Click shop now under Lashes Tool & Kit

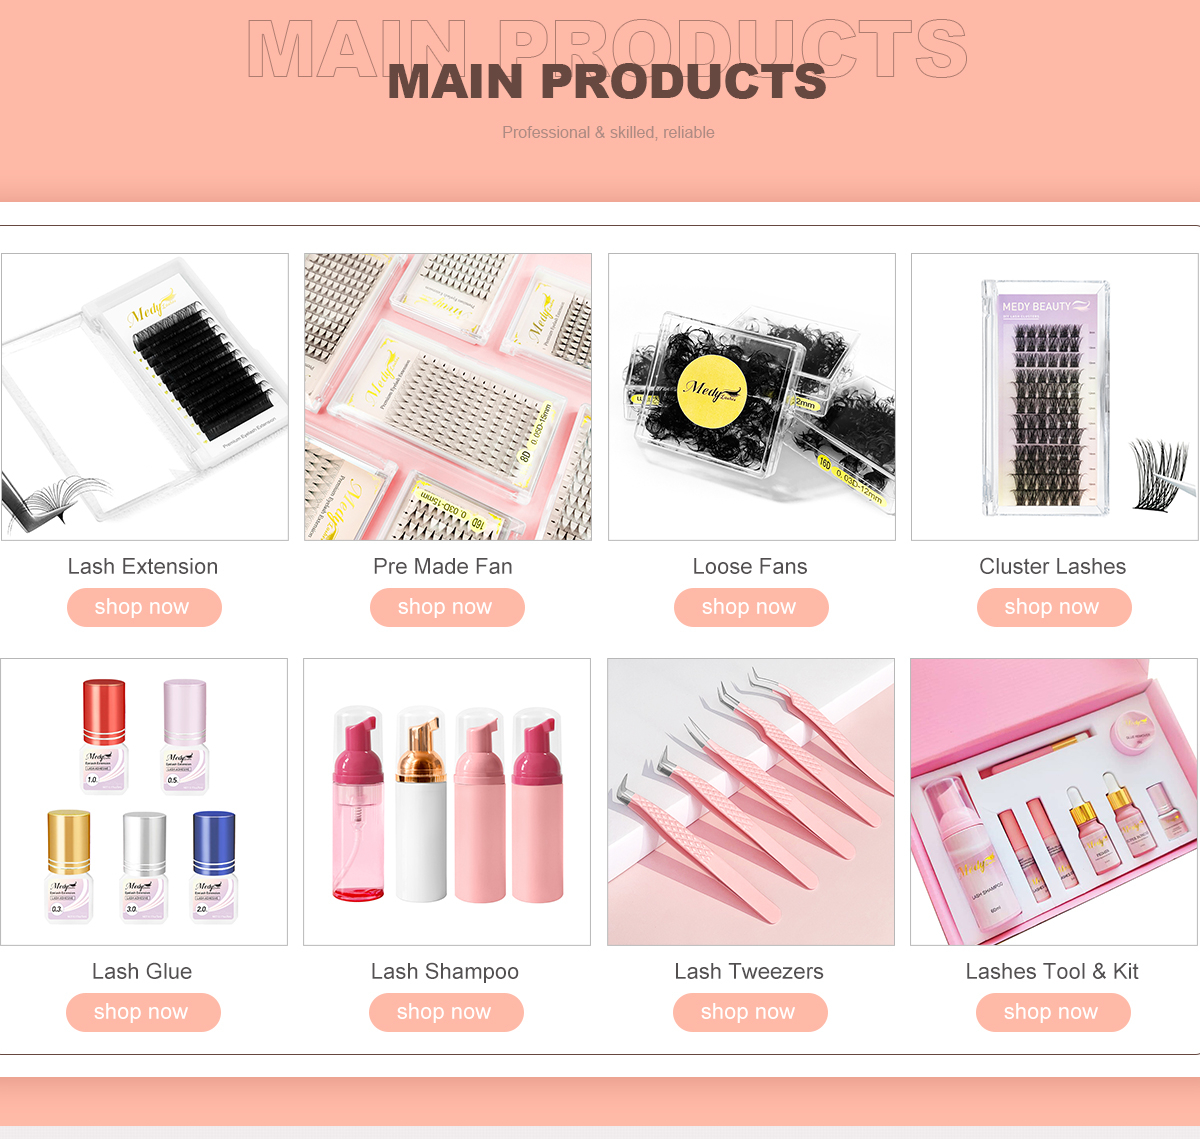coord(1053,1012)
